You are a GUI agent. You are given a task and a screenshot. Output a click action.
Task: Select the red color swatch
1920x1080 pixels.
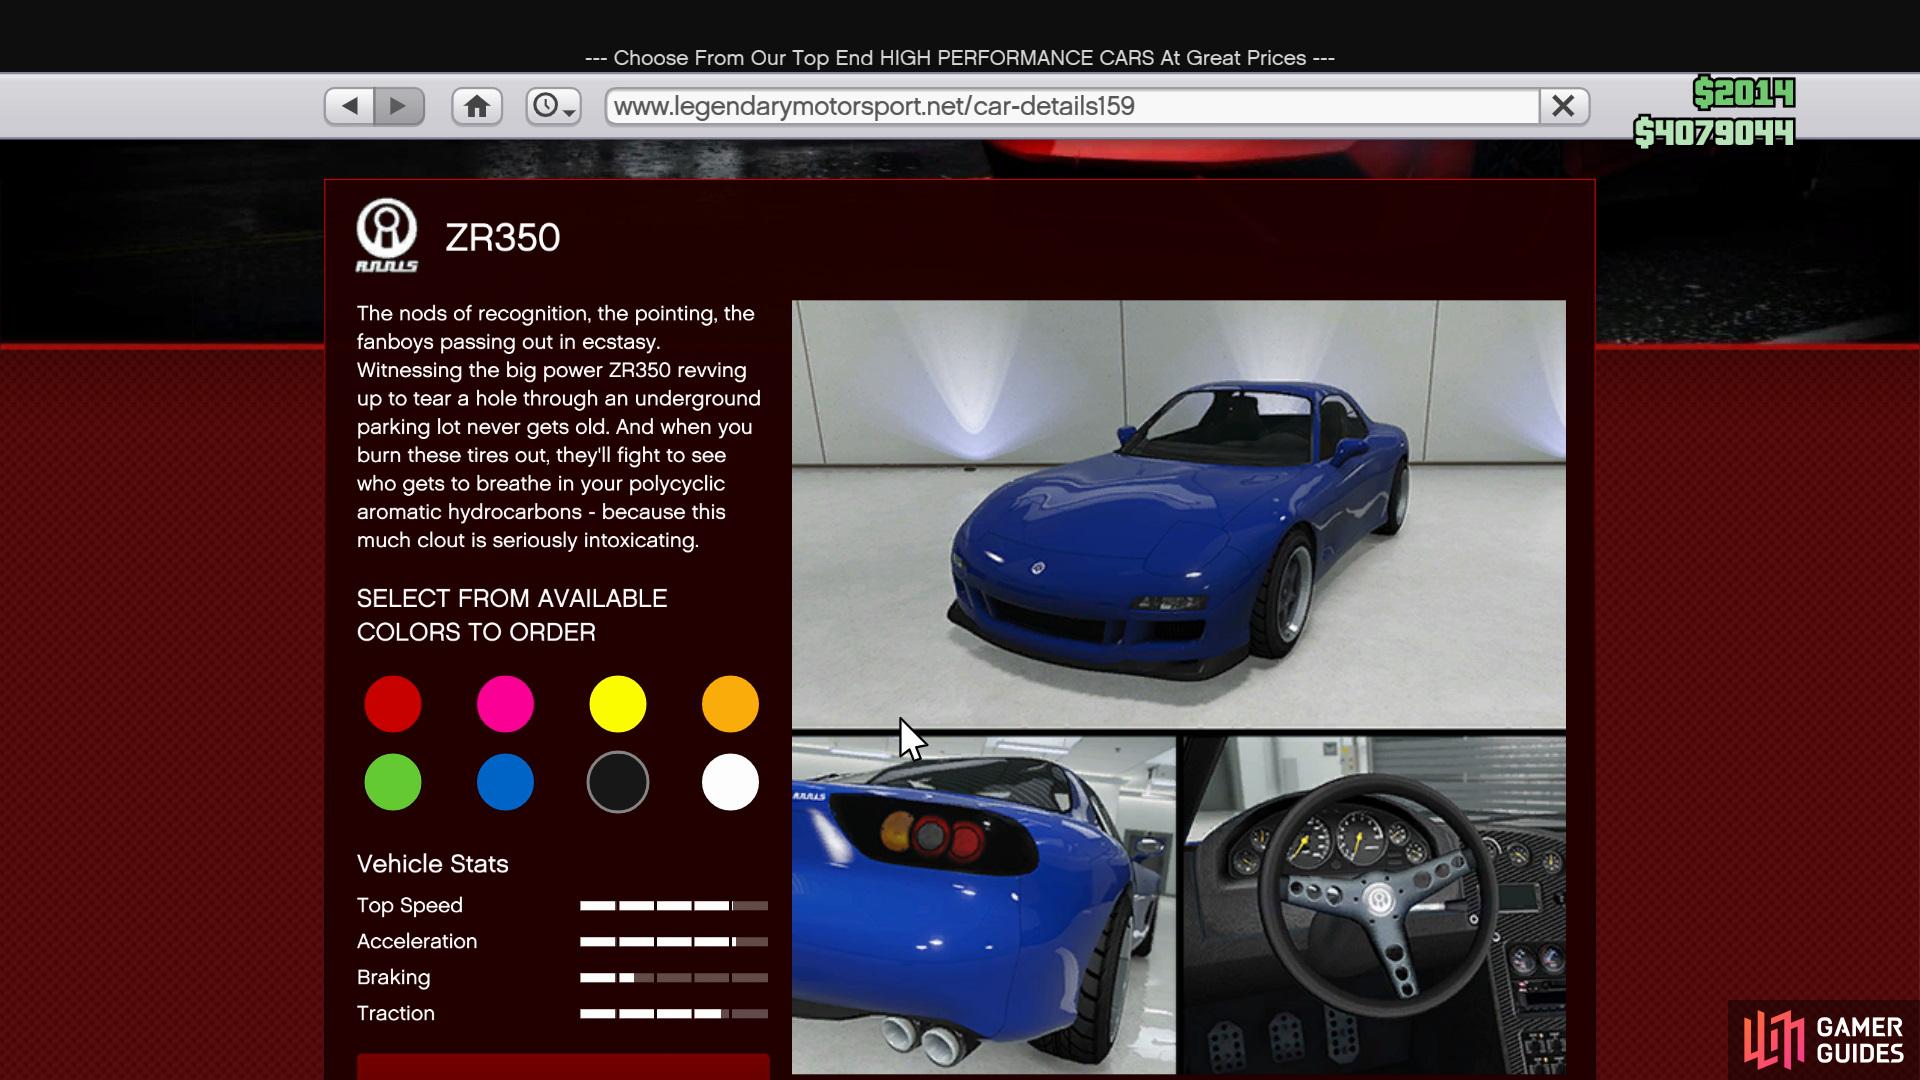[393, 704]
